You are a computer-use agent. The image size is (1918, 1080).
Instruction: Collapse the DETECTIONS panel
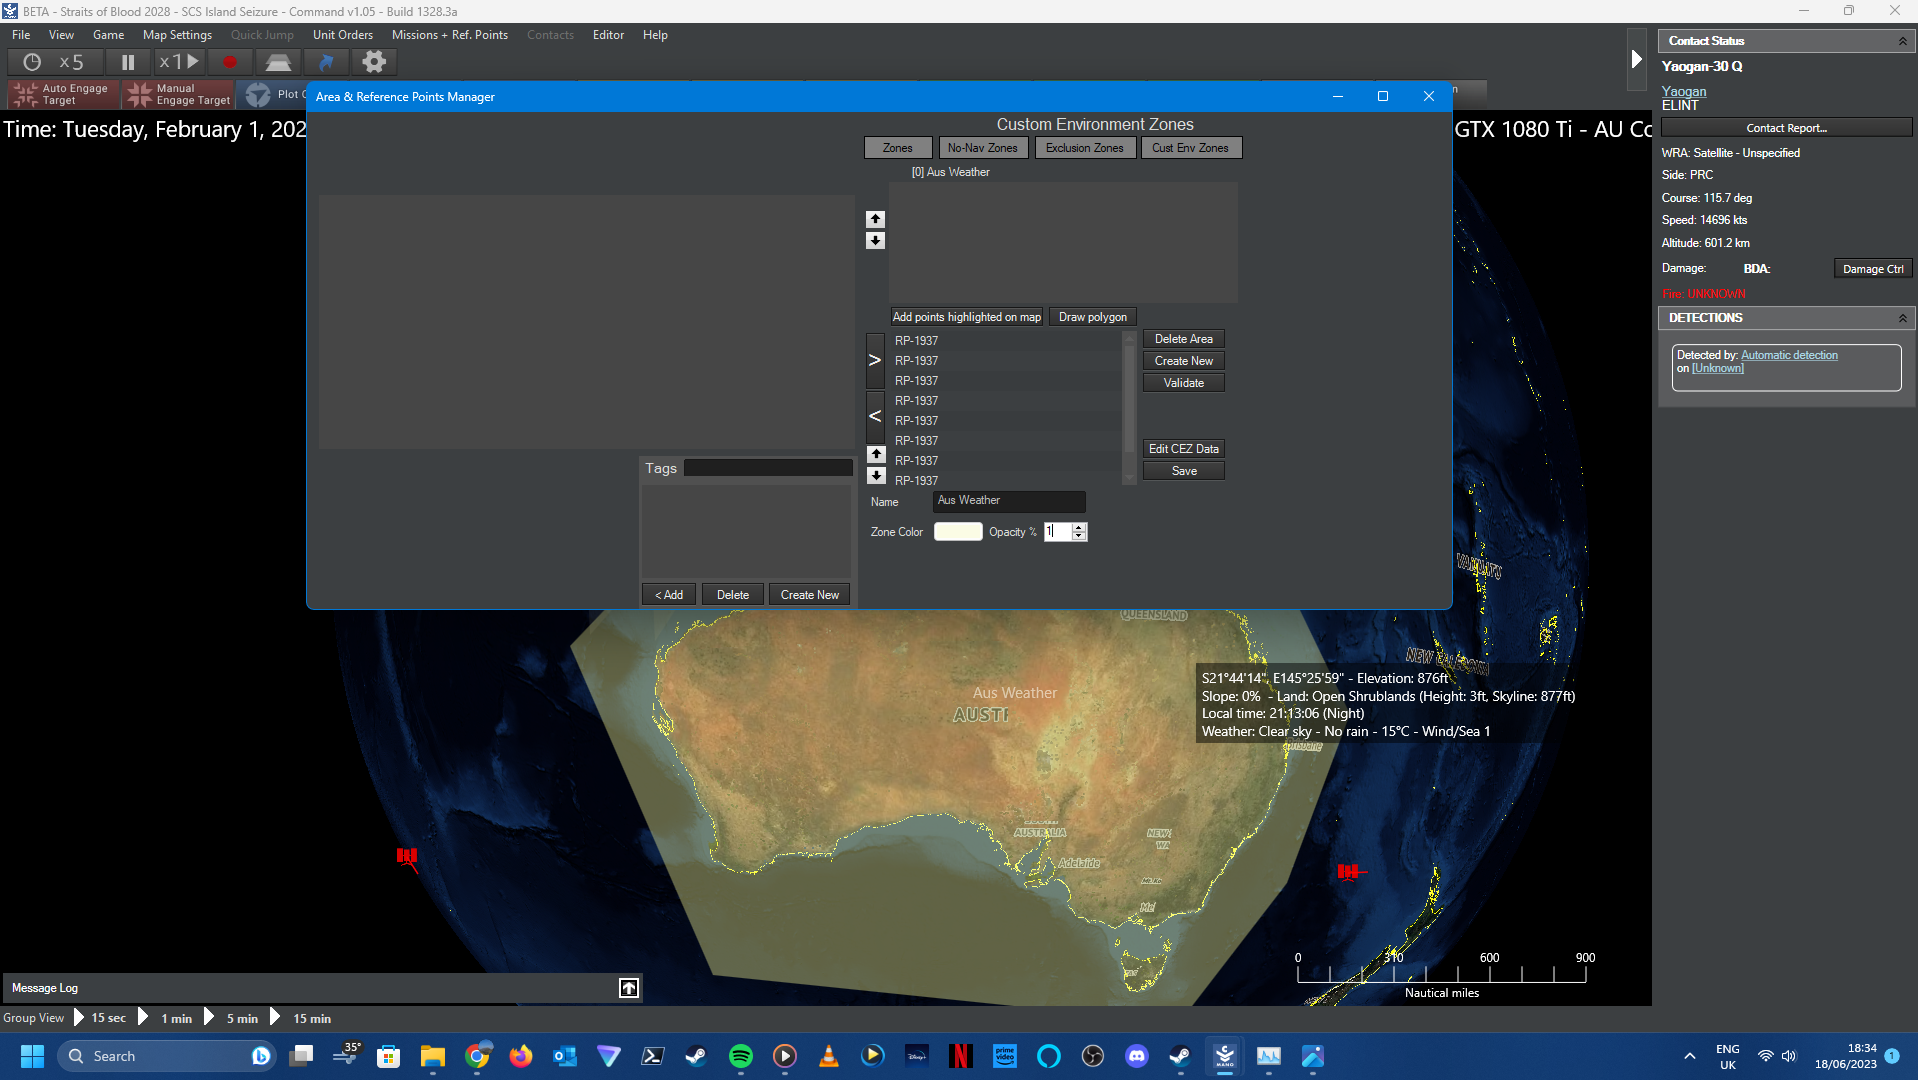pyautogui.click(x=1902, y=318)
